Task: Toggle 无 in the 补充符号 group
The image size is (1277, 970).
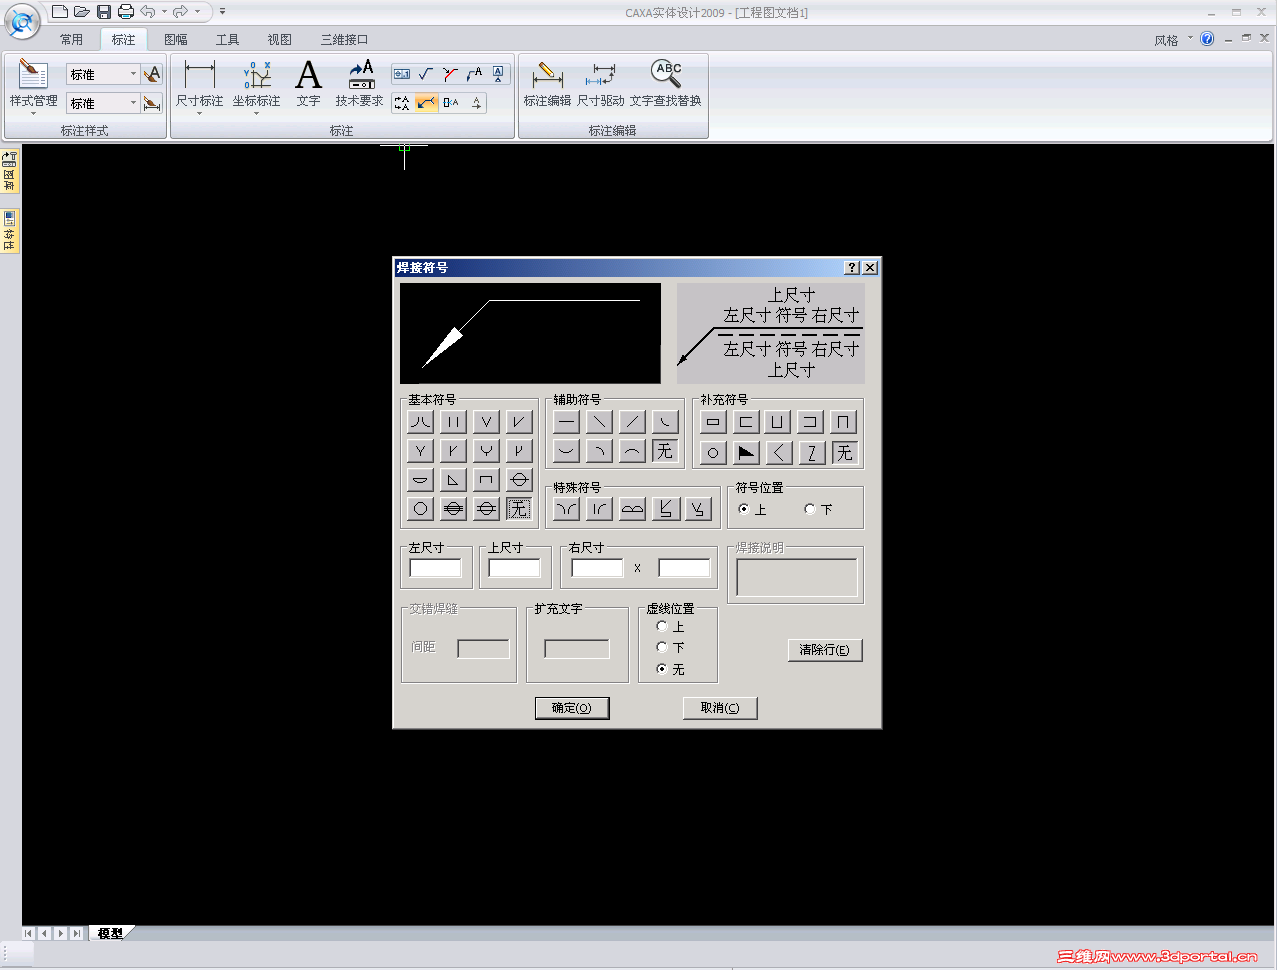Action: 844,453
